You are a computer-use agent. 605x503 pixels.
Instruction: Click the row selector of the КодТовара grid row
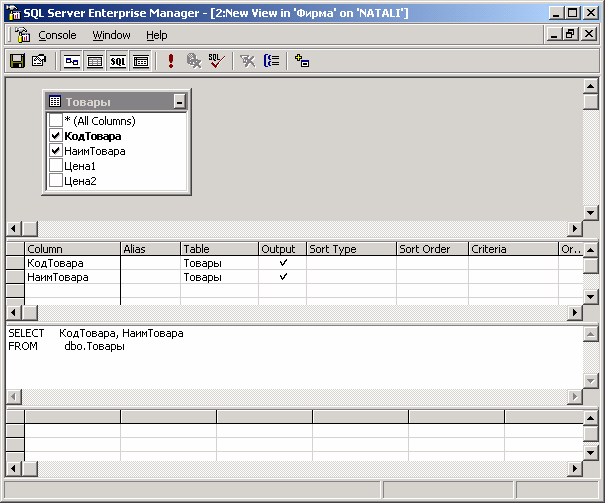(x=15, y=263)
